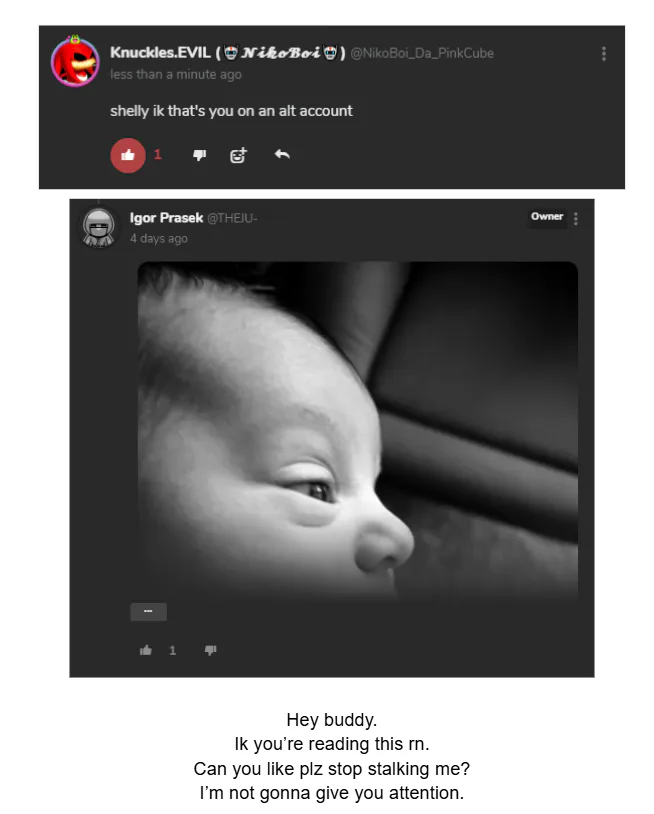Open the three-dot menu on Igor Prasek's post
Image resolution: width=654 pixels, height=814 pixels.
576,219
